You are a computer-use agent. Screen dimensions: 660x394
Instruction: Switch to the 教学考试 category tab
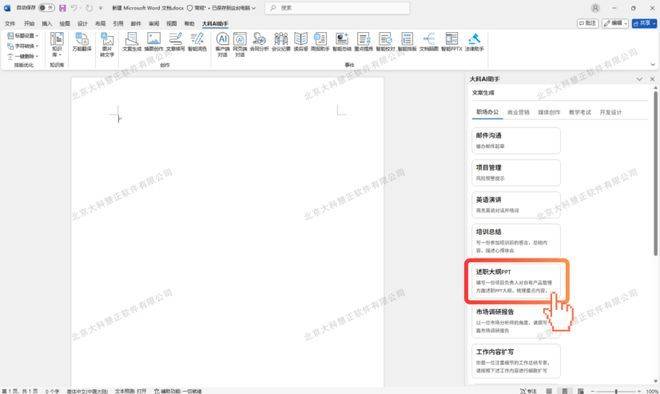(x=580, y=112)
